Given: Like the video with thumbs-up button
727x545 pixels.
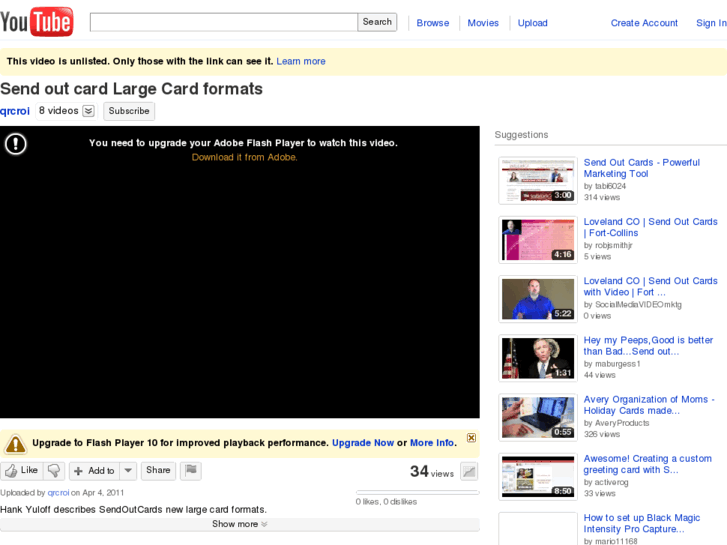Looking at the screenshot, I should [x=22, y=471].
